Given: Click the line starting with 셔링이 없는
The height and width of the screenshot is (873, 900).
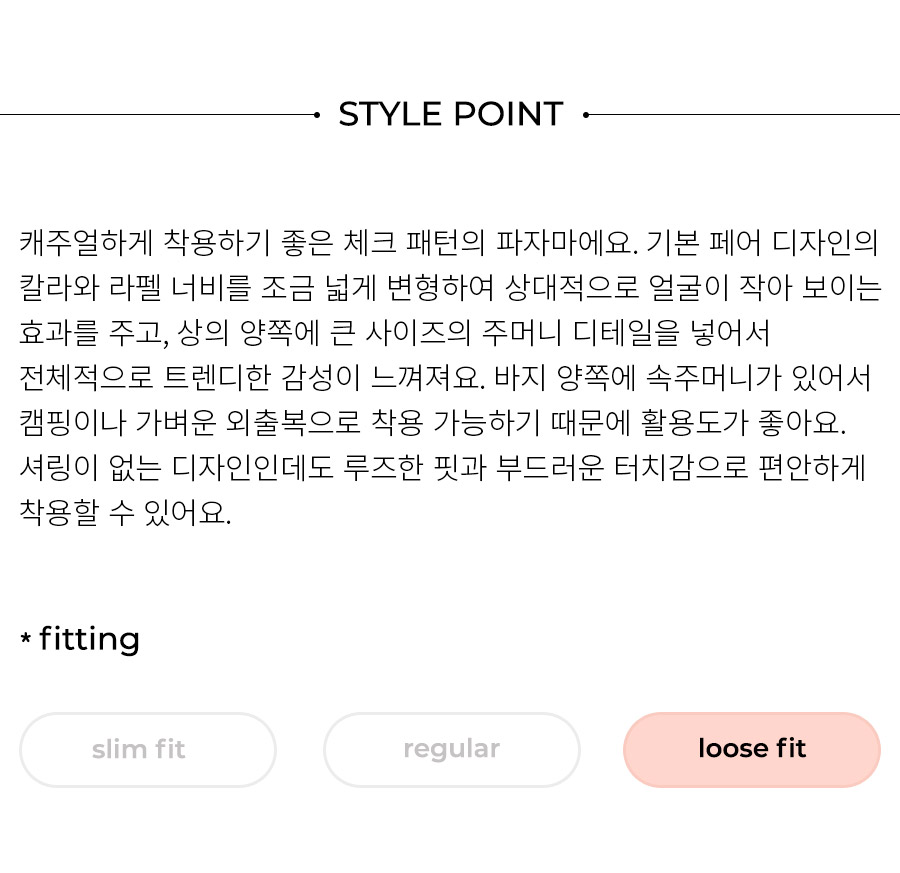Looking at the screenshot, I should click(x=443, y=467).
